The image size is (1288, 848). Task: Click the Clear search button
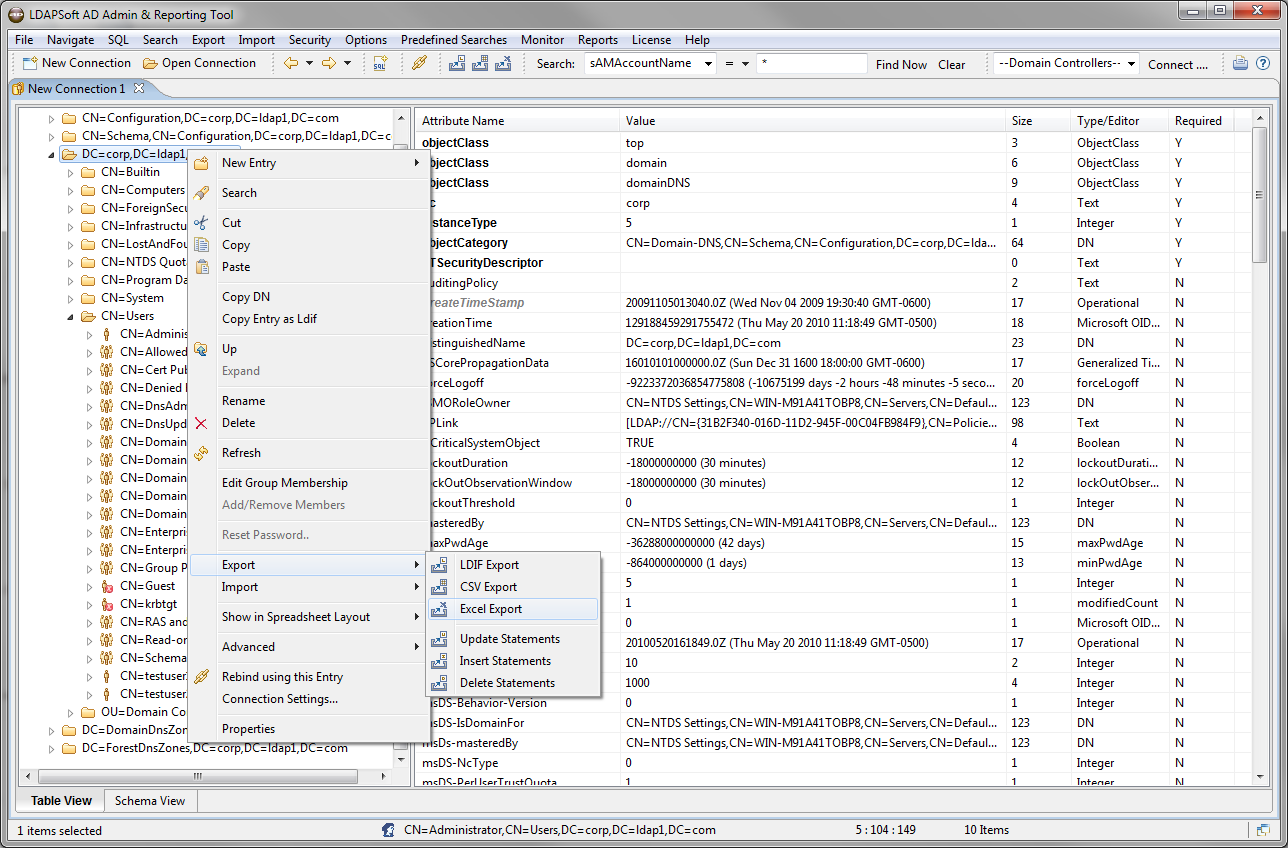[x=952, y=64]
